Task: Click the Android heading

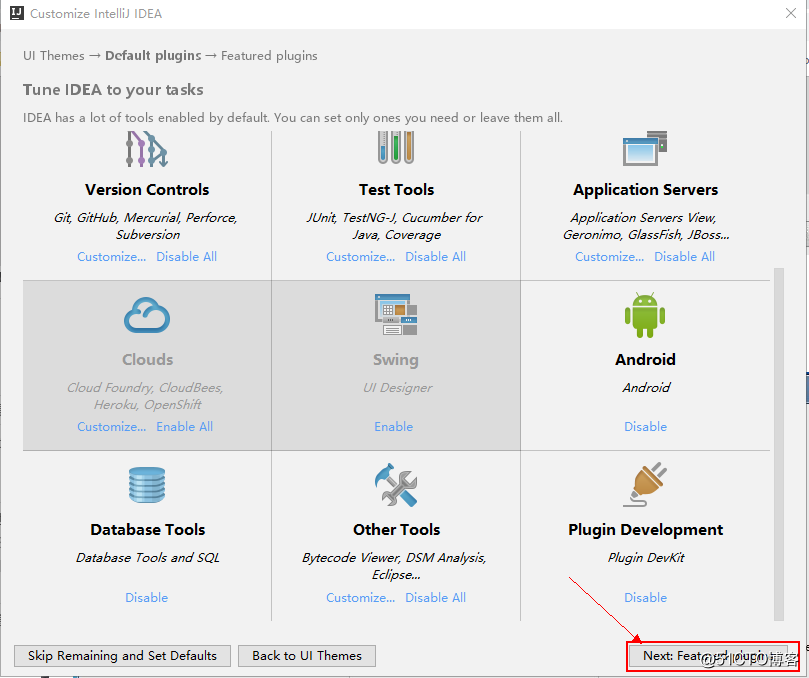Action: tap(645, 360)
